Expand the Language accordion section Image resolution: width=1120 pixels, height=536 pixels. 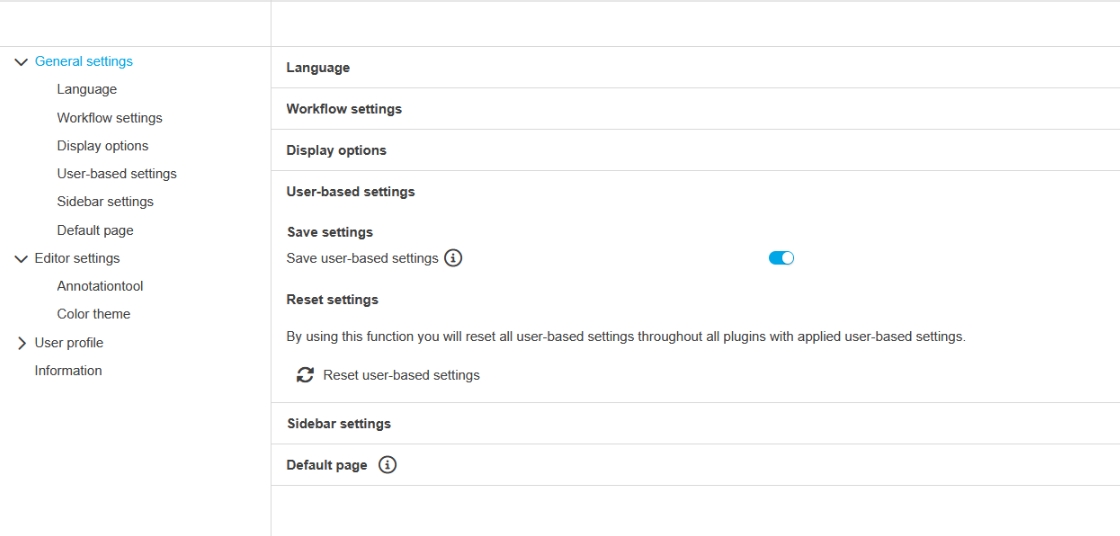pos(318,68)
